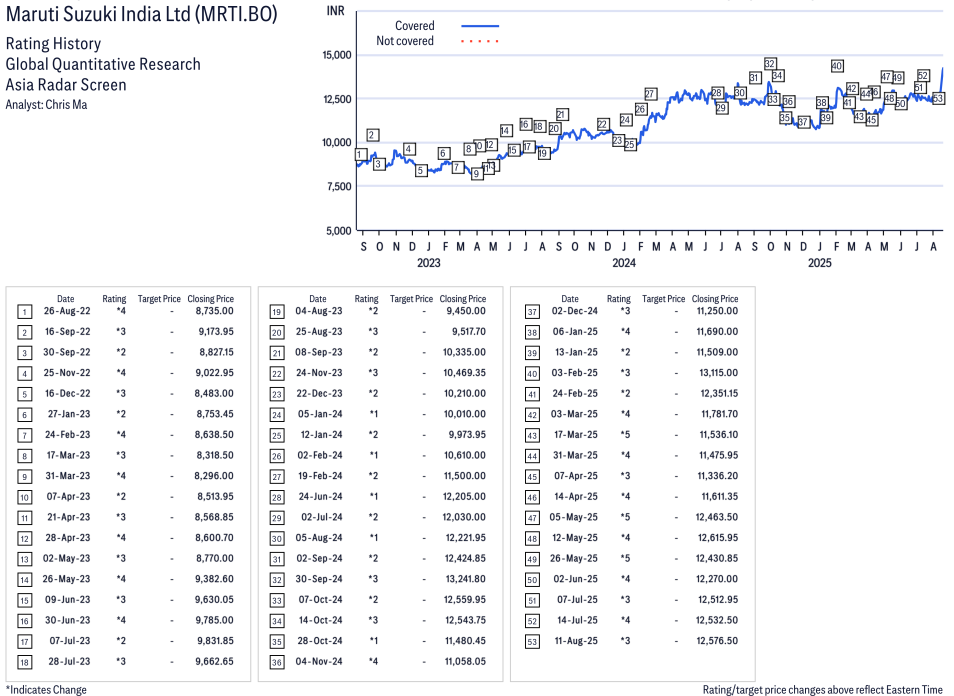
Task: Click chart marker 32 at the October 2024 peak
Action: pyautogui.click(x=770, y=63)
